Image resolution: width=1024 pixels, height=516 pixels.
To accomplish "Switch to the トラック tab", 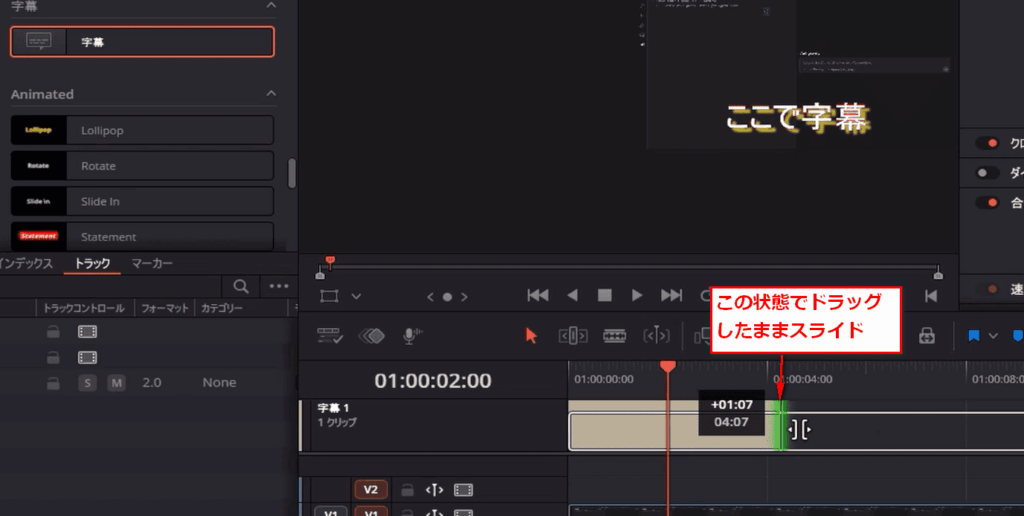I will click(93, 263).
